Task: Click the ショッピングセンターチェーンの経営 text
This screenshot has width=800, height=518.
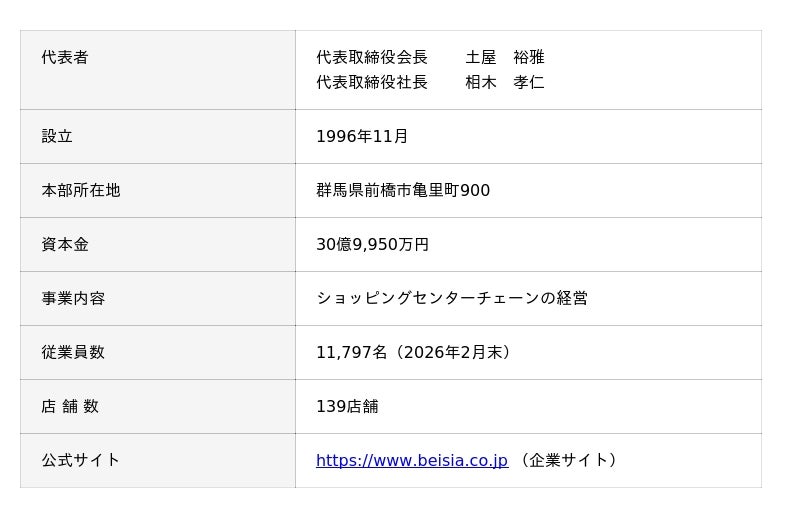Action: [x=452, y=298]
